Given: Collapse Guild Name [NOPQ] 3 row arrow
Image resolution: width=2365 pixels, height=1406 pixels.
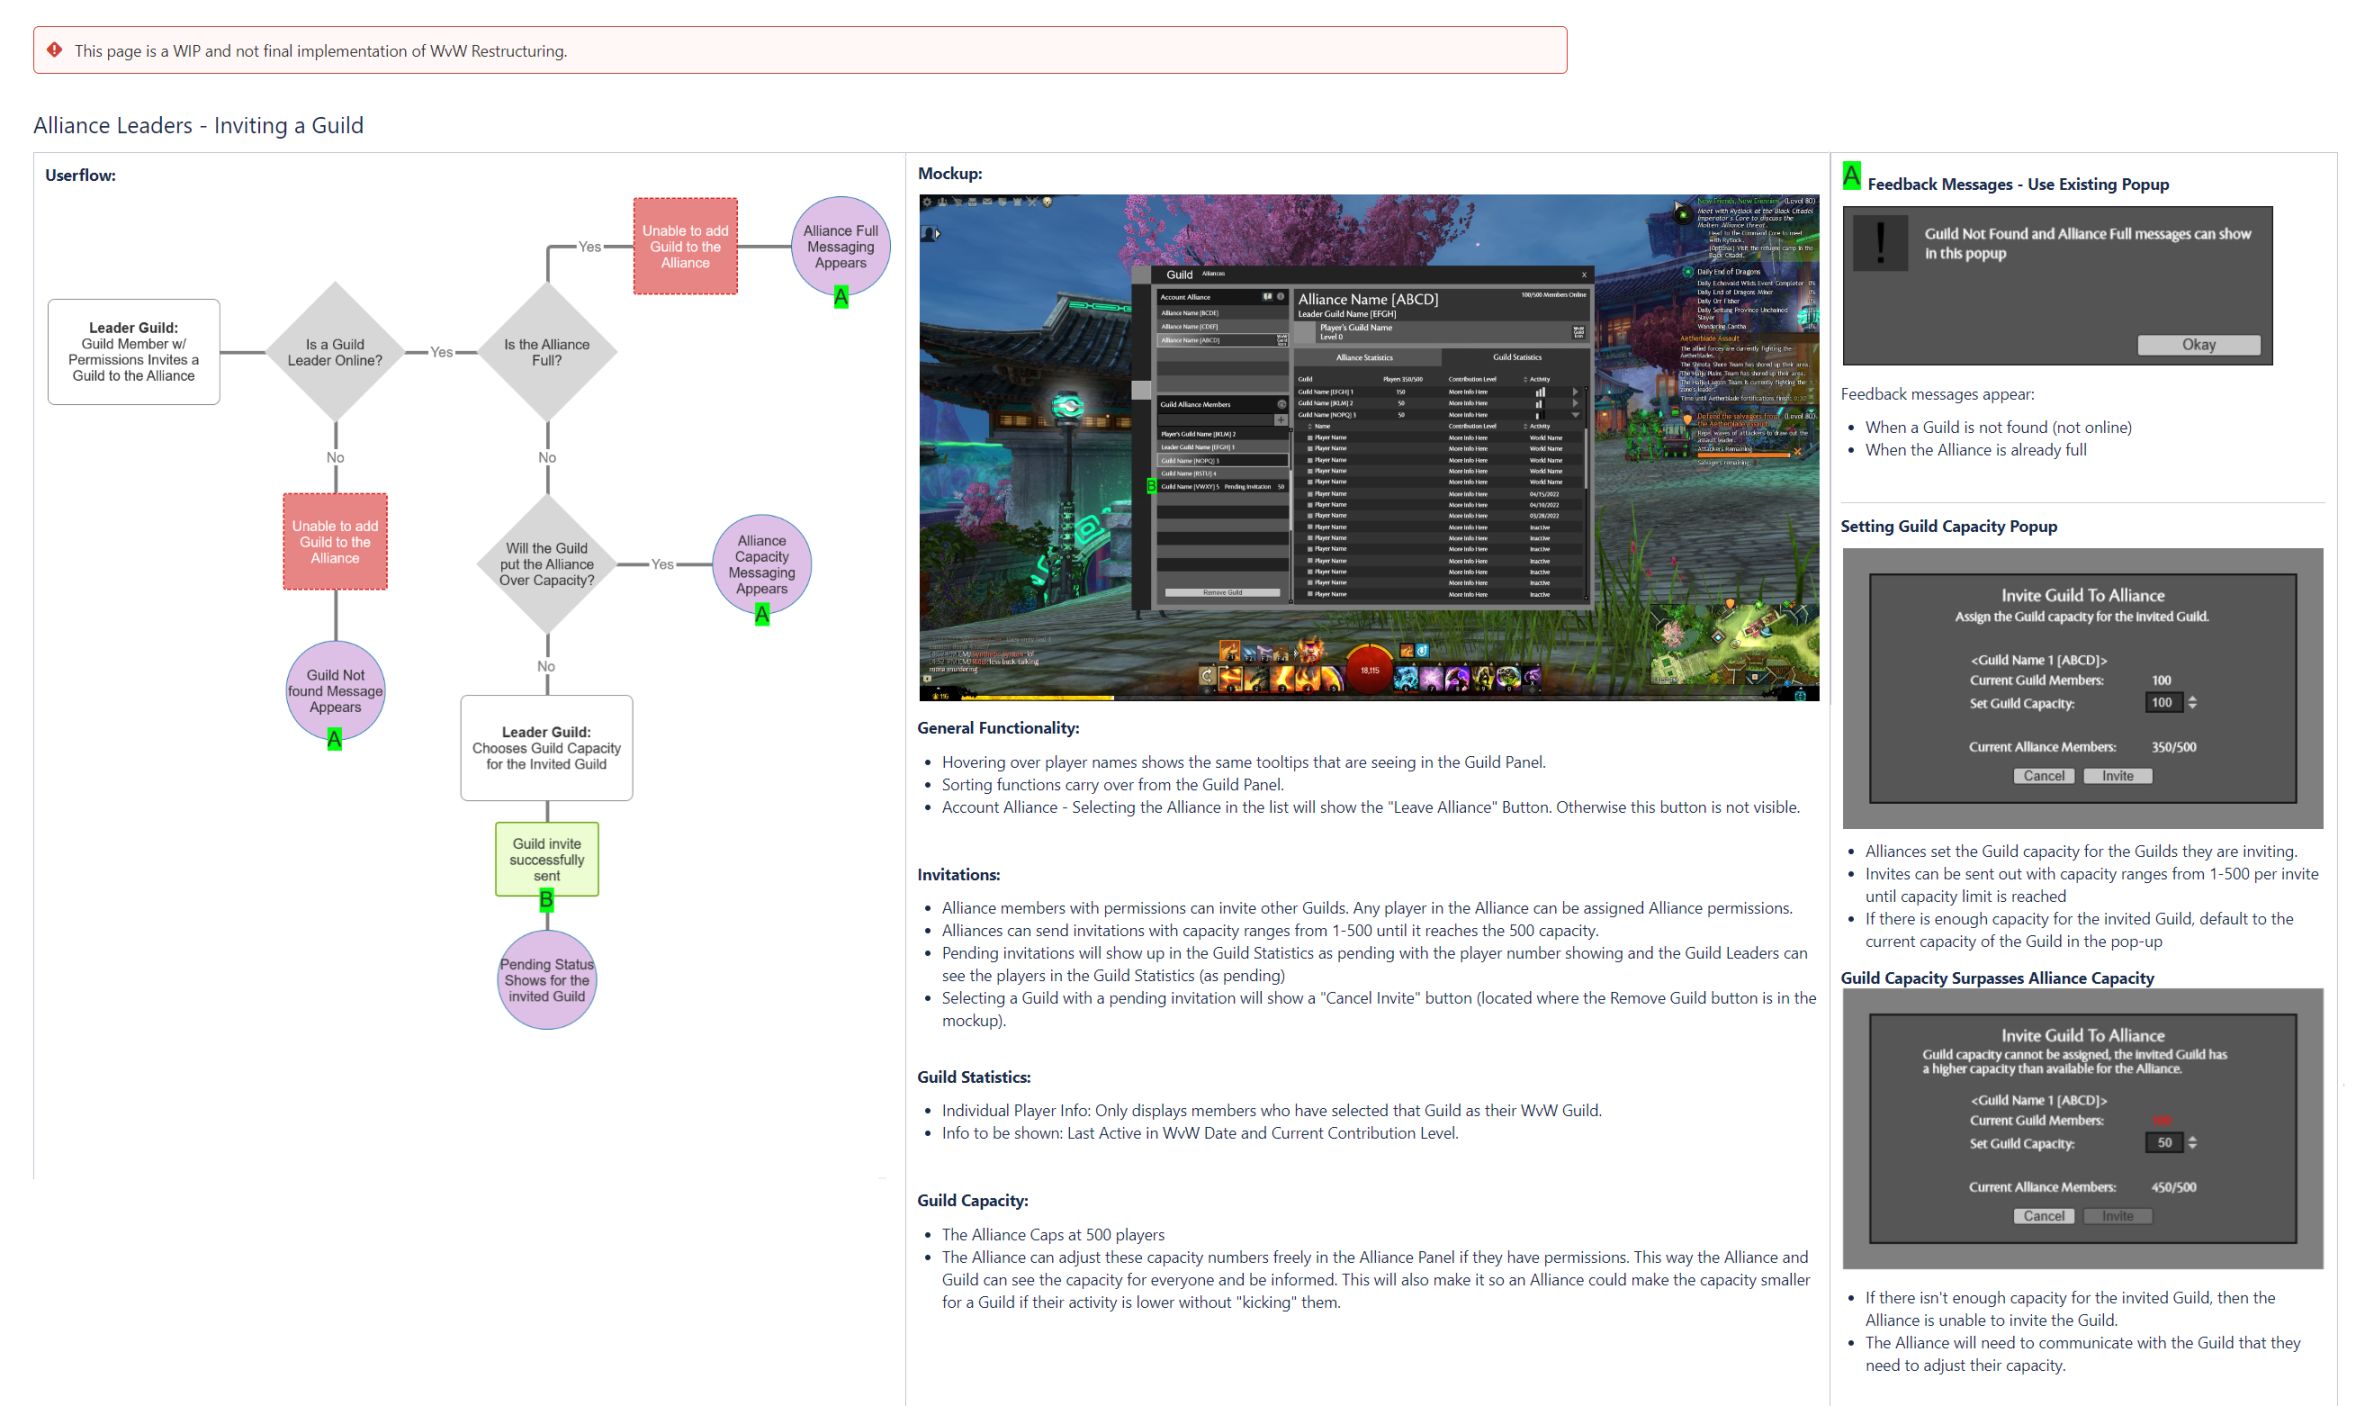Looking at the screenshot, I should click(1576, 415).
